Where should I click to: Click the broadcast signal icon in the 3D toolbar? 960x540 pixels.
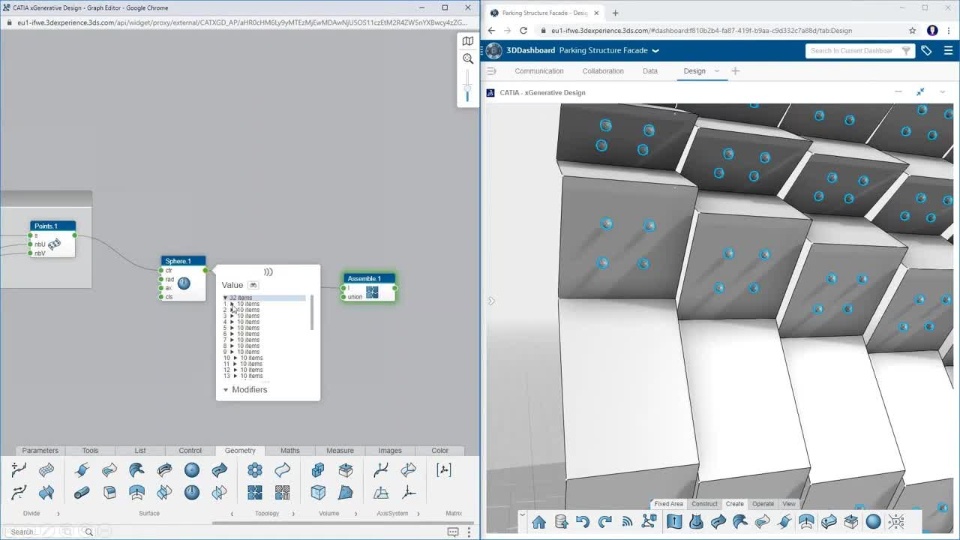[627, 522]
